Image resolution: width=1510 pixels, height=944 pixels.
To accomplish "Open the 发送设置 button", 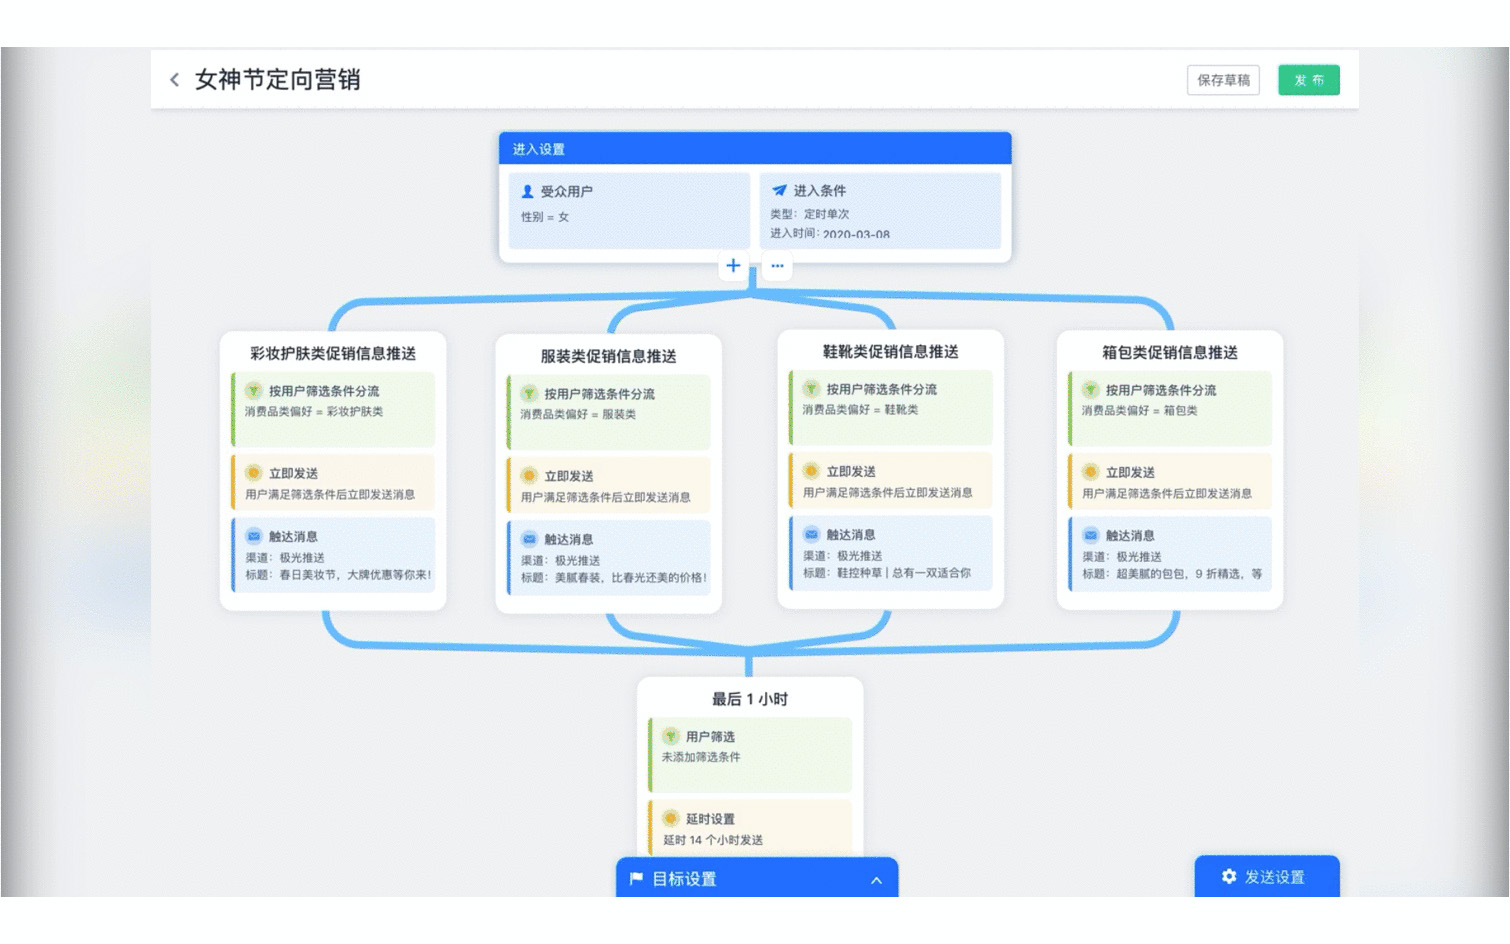I will (1266, 877).
